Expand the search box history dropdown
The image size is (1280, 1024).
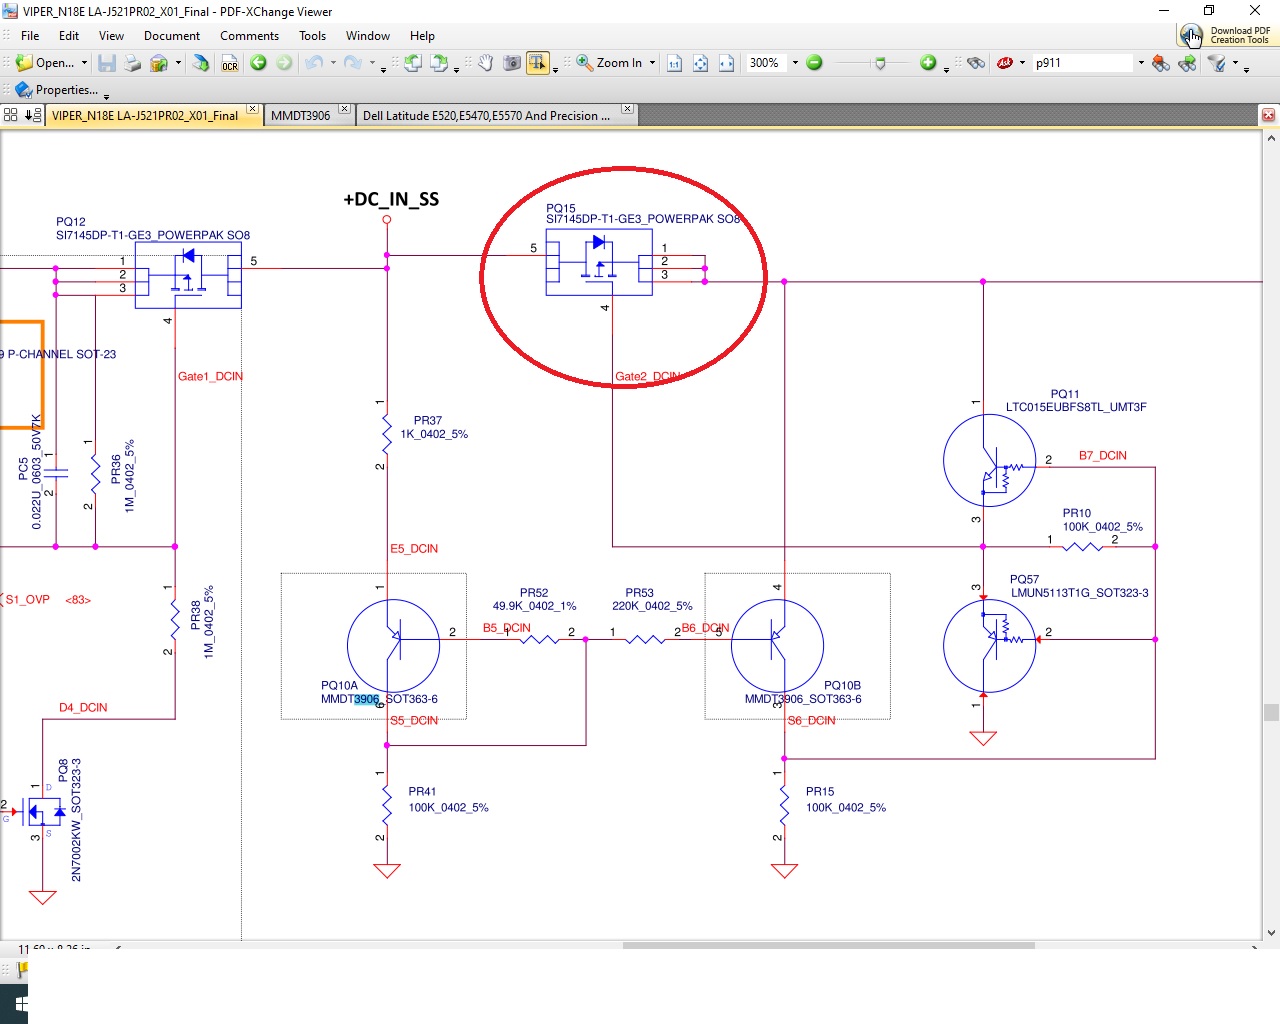(x=1141, y=63)
